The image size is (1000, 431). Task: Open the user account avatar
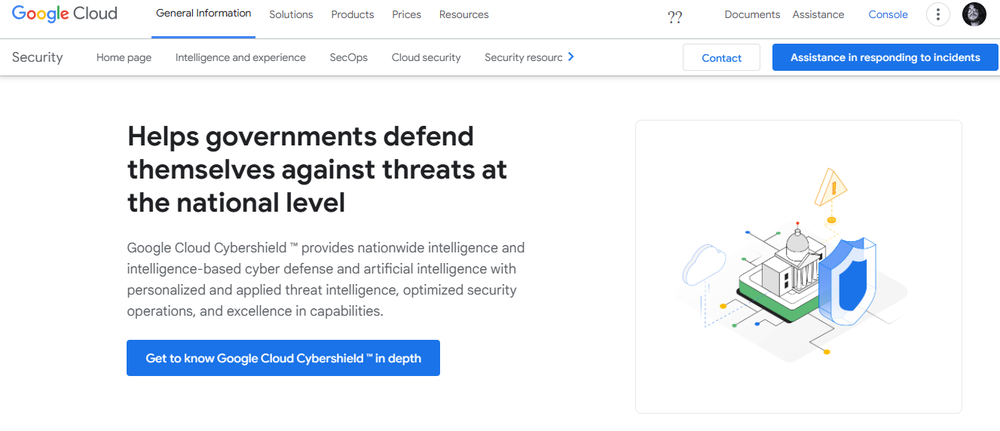point(974,15)
